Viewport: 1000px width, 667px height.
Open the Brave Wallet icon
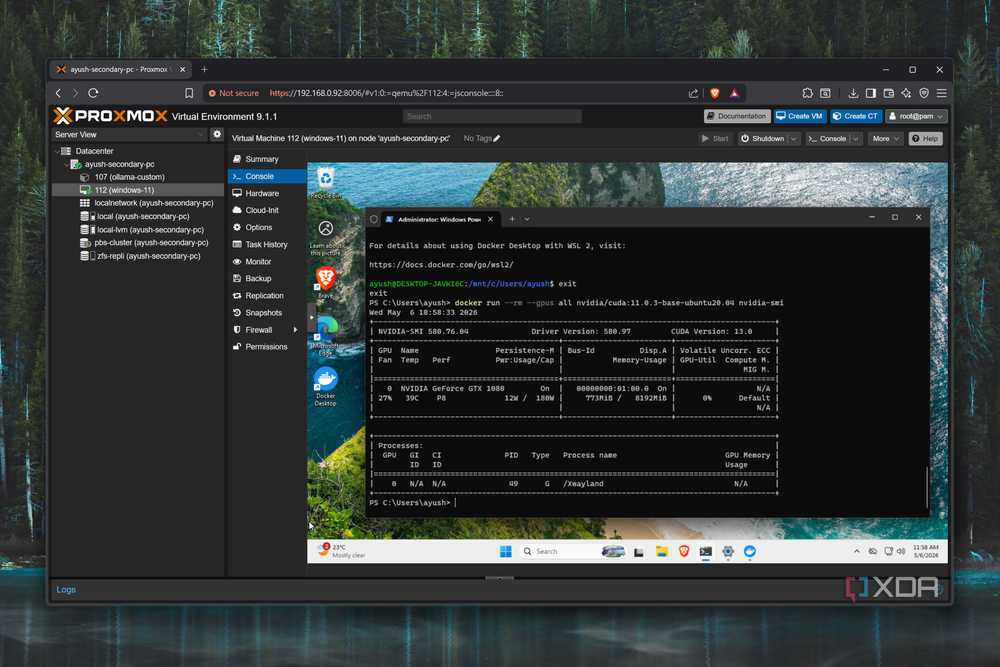(889, 93)
